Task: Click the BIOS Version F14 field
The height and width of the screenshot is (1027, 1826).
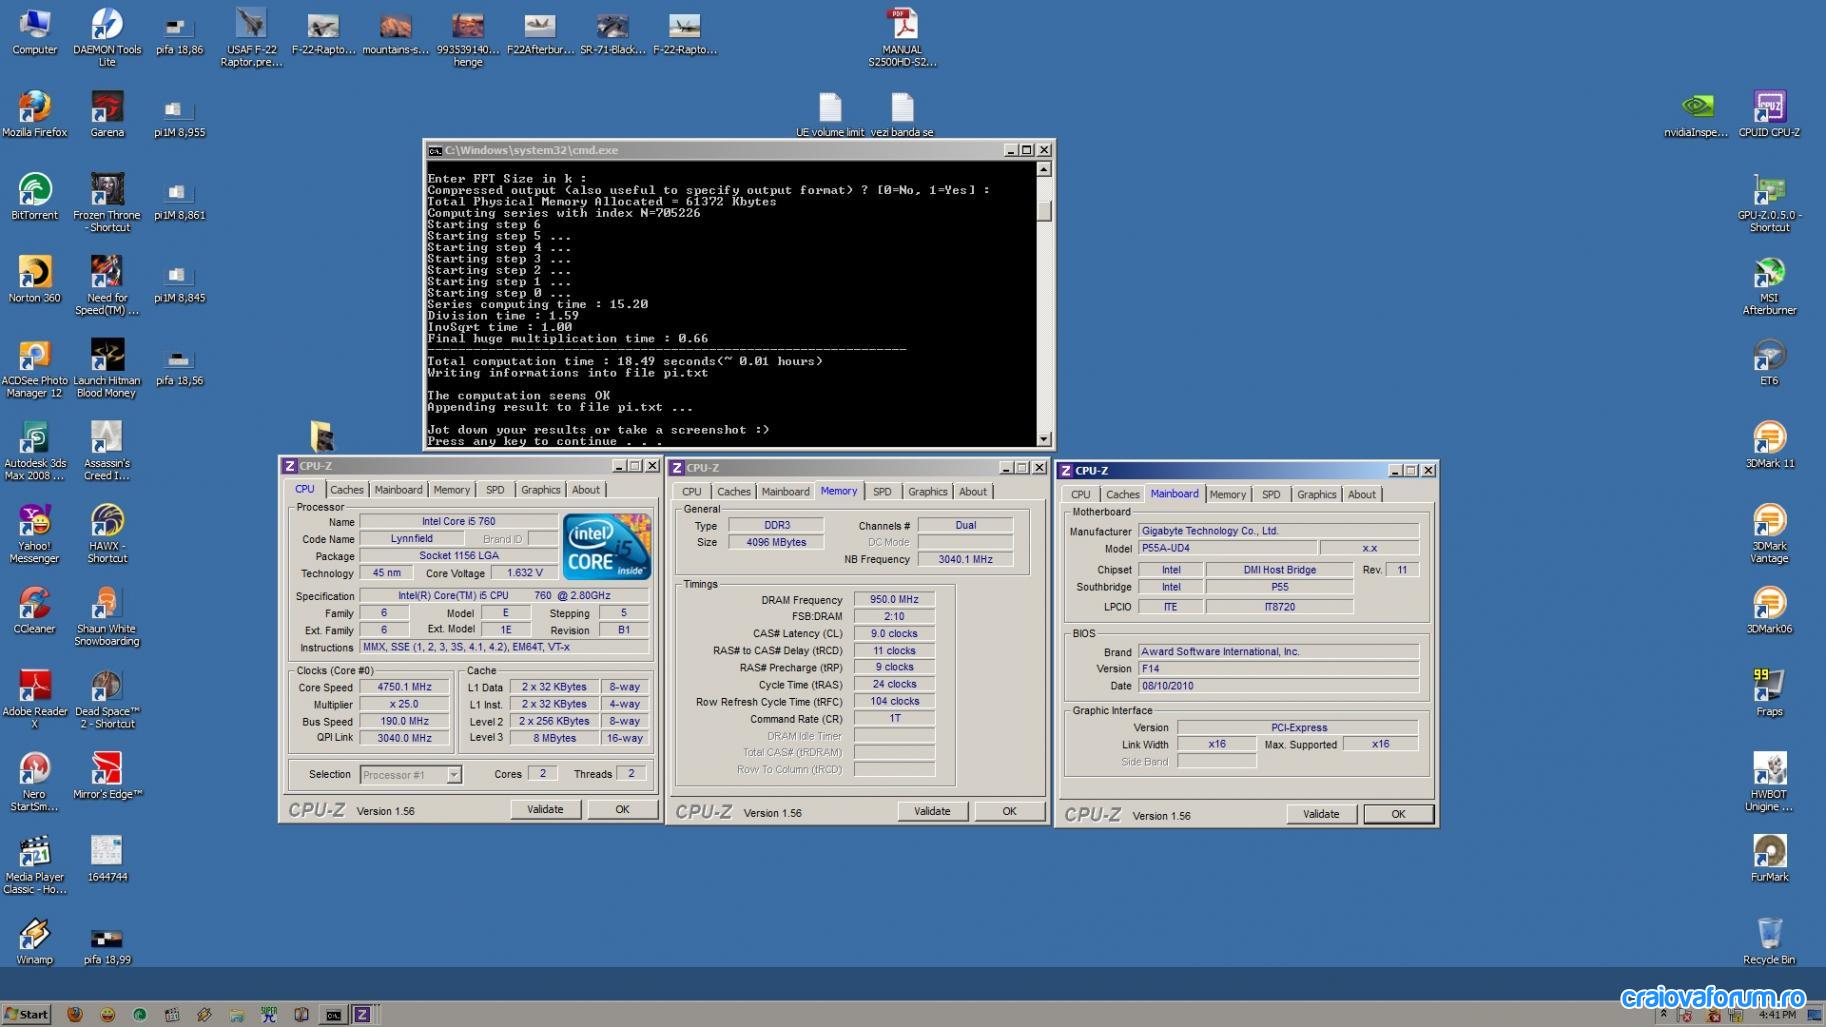Action: pyautogui.click(x=1278, y=669)
